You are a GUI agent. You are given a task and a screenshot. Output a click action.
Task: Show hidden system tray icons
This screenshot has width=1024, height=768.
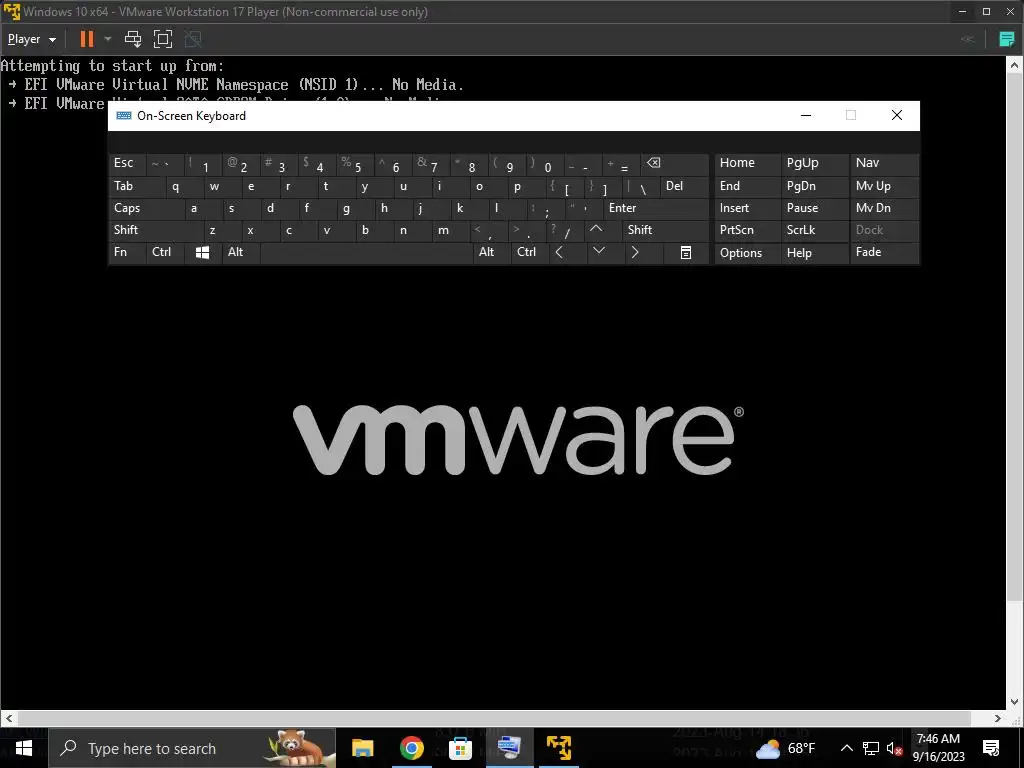click(846, 748)
